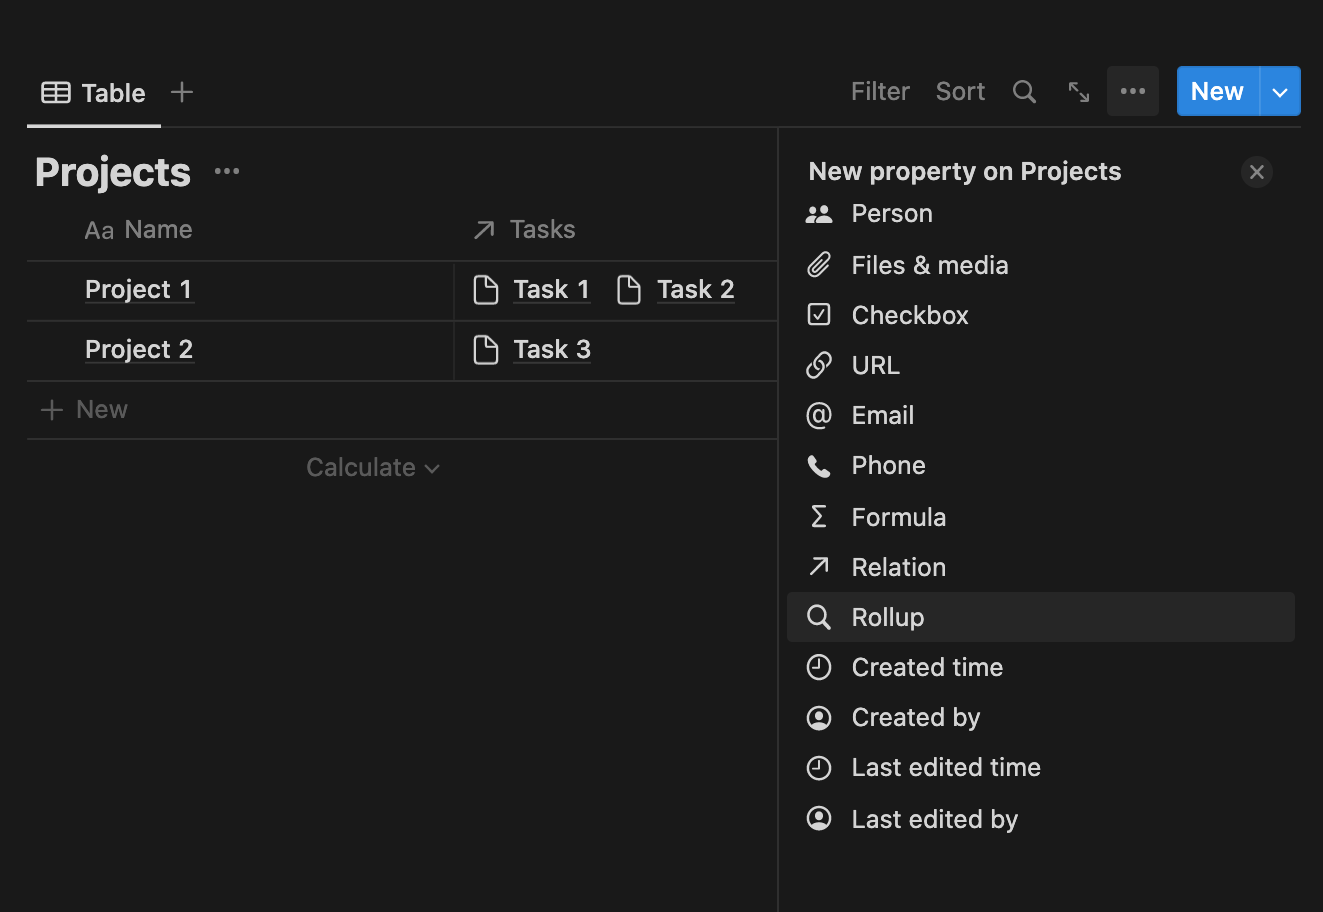Image resolution: width=1323 pixels, height=912 pixels.
Task: Add a row using the New option below Project 2
Action: pyautogui.click(x=101, y=409)
